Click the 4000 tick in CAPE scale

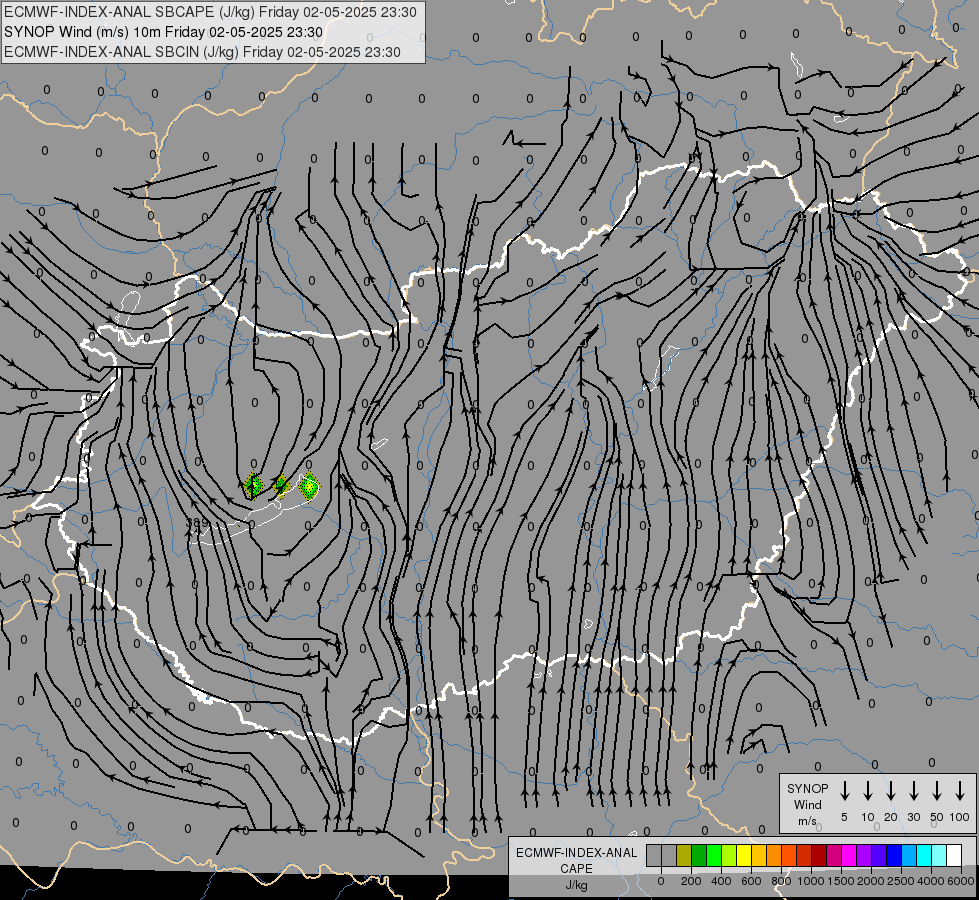pos(931,881)
